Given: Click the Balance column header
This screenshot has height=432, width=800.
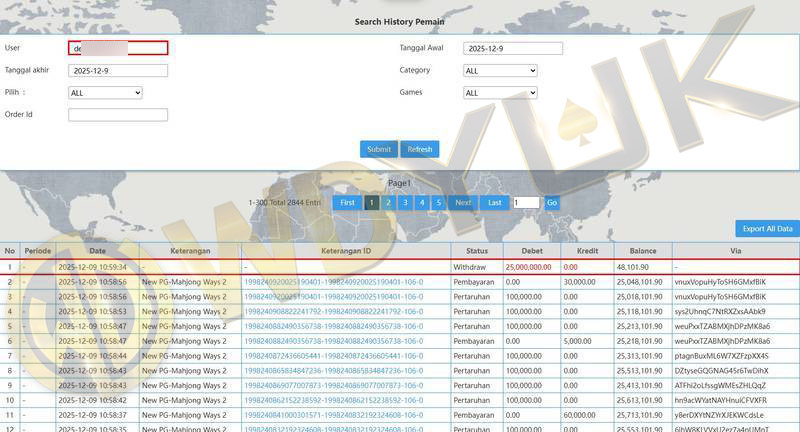Looking at the screenshot, I should (x=641, y=251).
